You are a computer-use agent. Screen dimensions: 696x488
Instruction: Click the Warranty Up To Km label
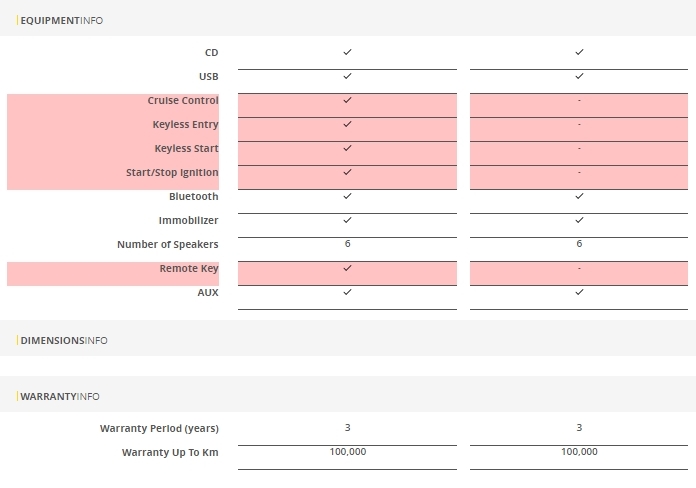(x=170, y=452)
